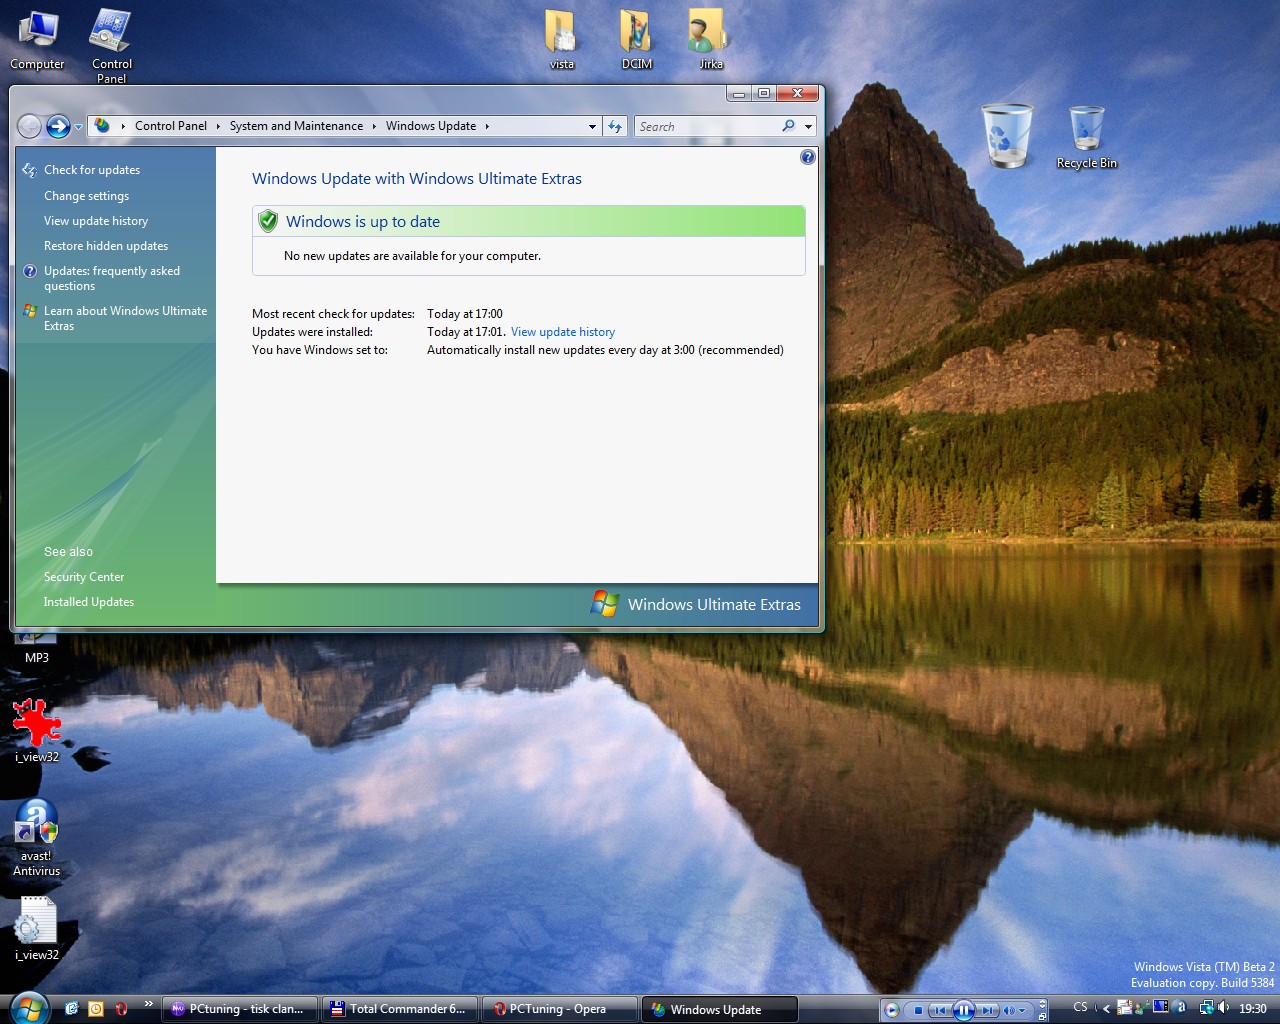This screenshot has height=1024, width=1280.
Task: Click Restore hidden updates
Action: tap(106, 246)
